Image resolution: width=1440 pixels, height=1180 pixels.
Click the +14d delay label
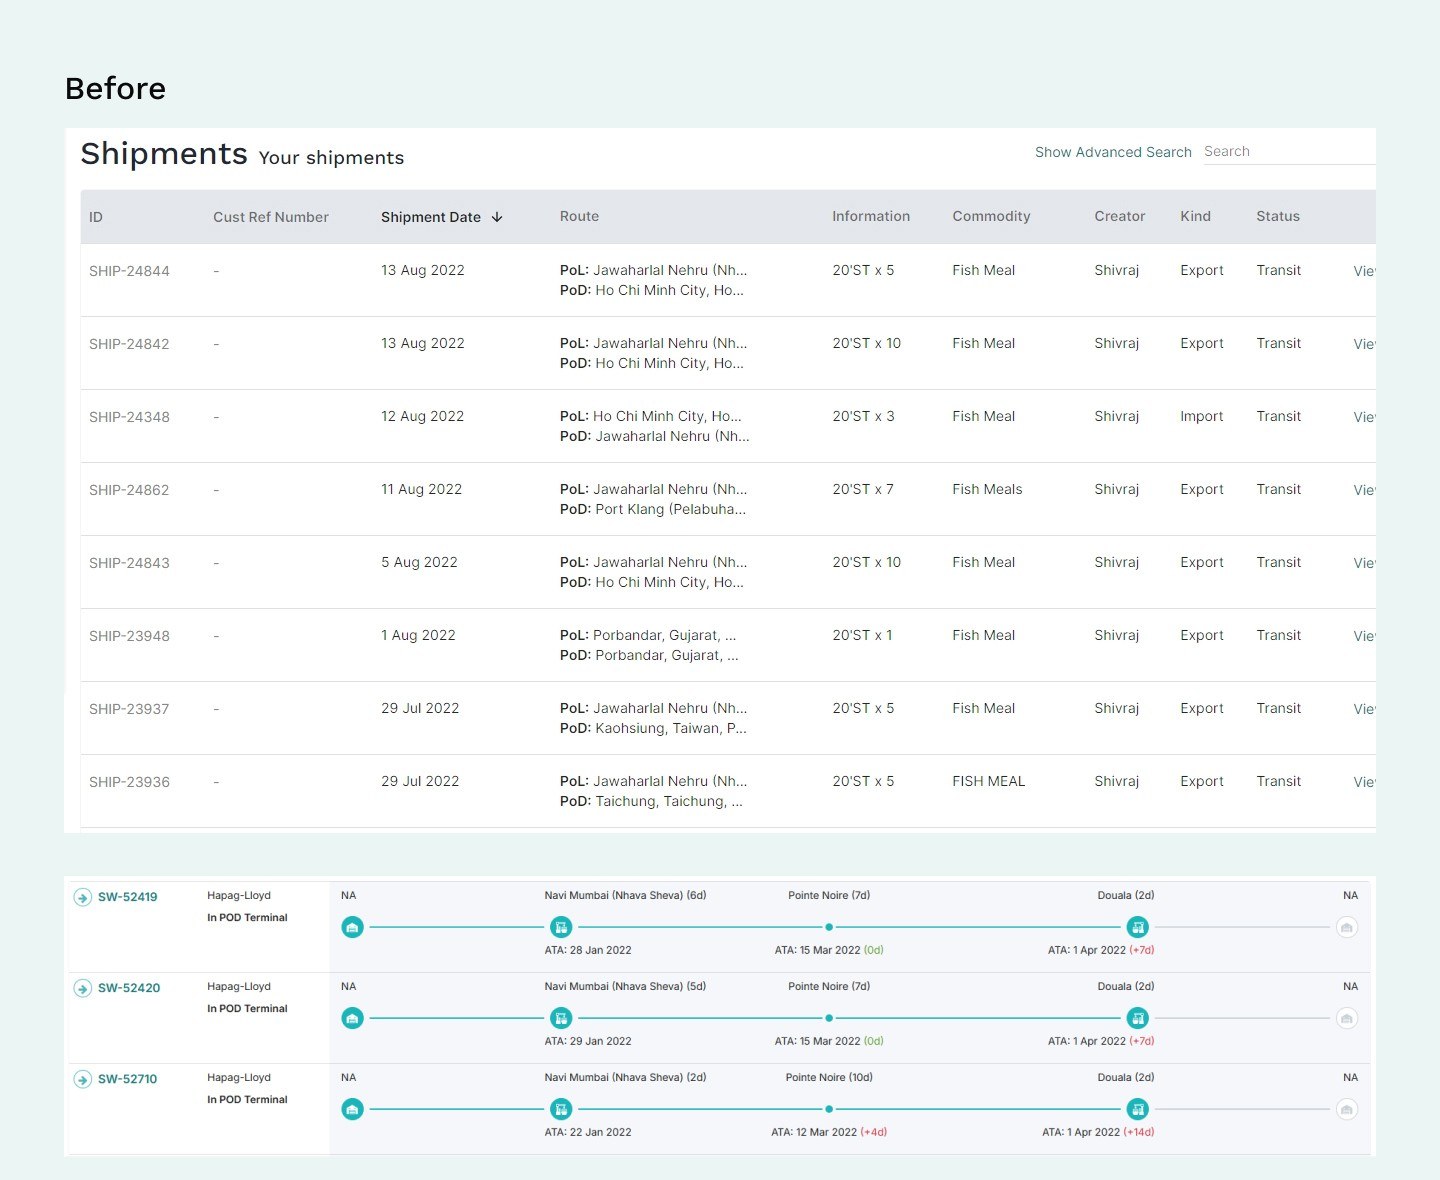tap(1139, 1132)
